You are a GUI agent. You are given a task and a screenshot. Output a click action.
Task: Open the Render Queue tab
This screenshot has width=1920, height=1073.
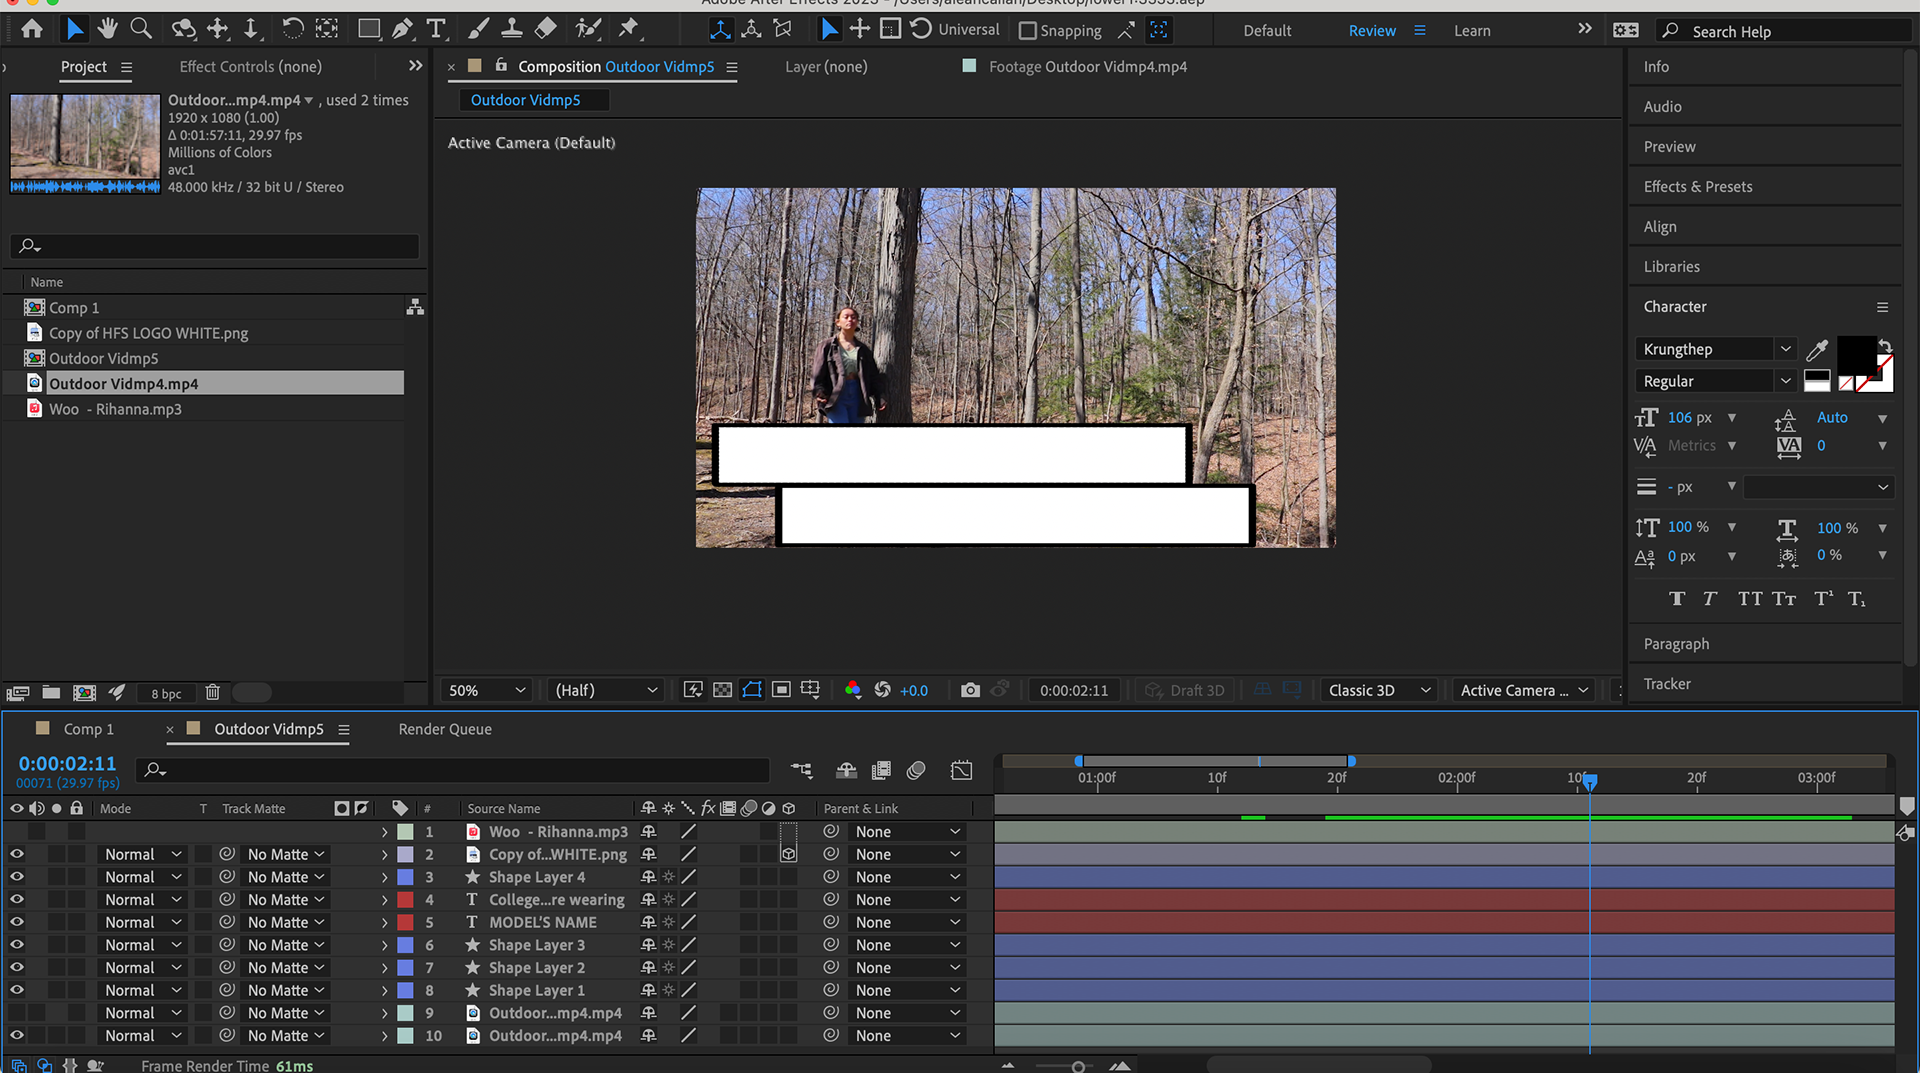[x=445, y=729]
